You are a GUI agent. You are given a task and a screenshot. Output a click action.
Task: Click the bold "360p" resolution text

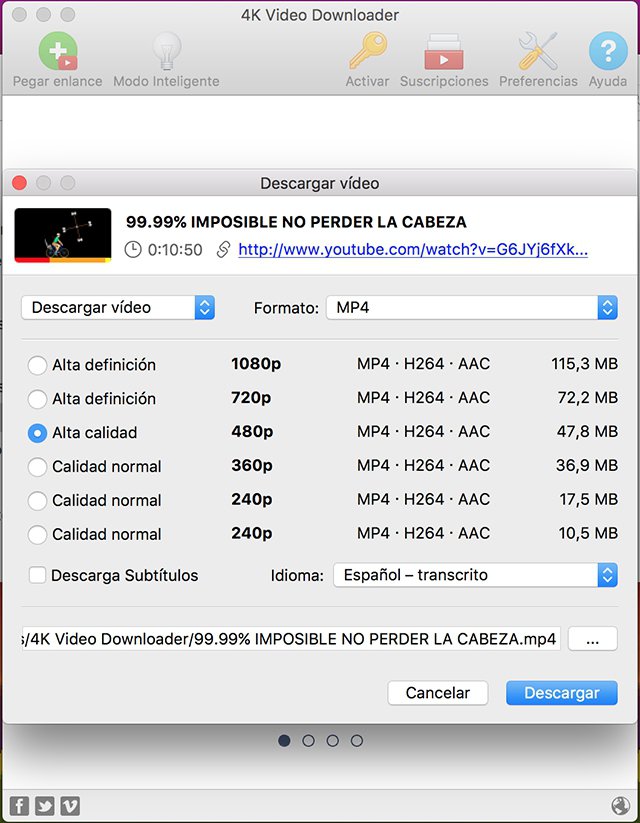252,466
